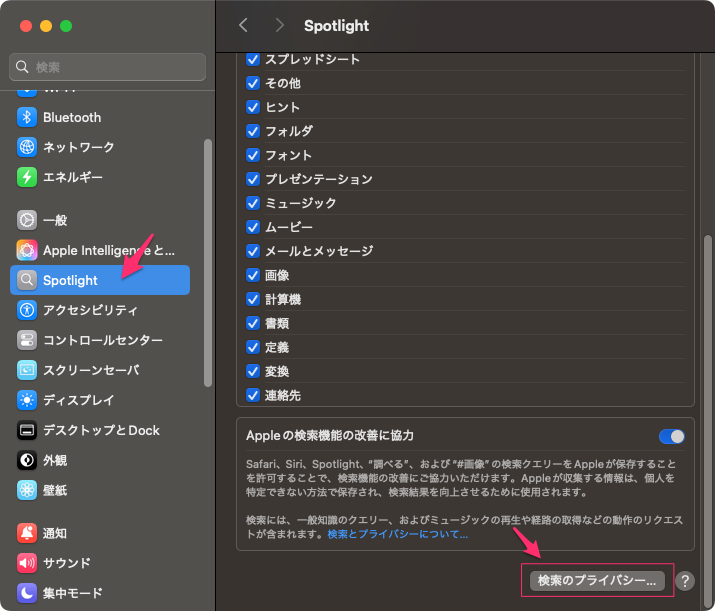This screenshot has height=611, width=715.
Task: Open Bluetooth settings icon
Action: click(27, 117)
